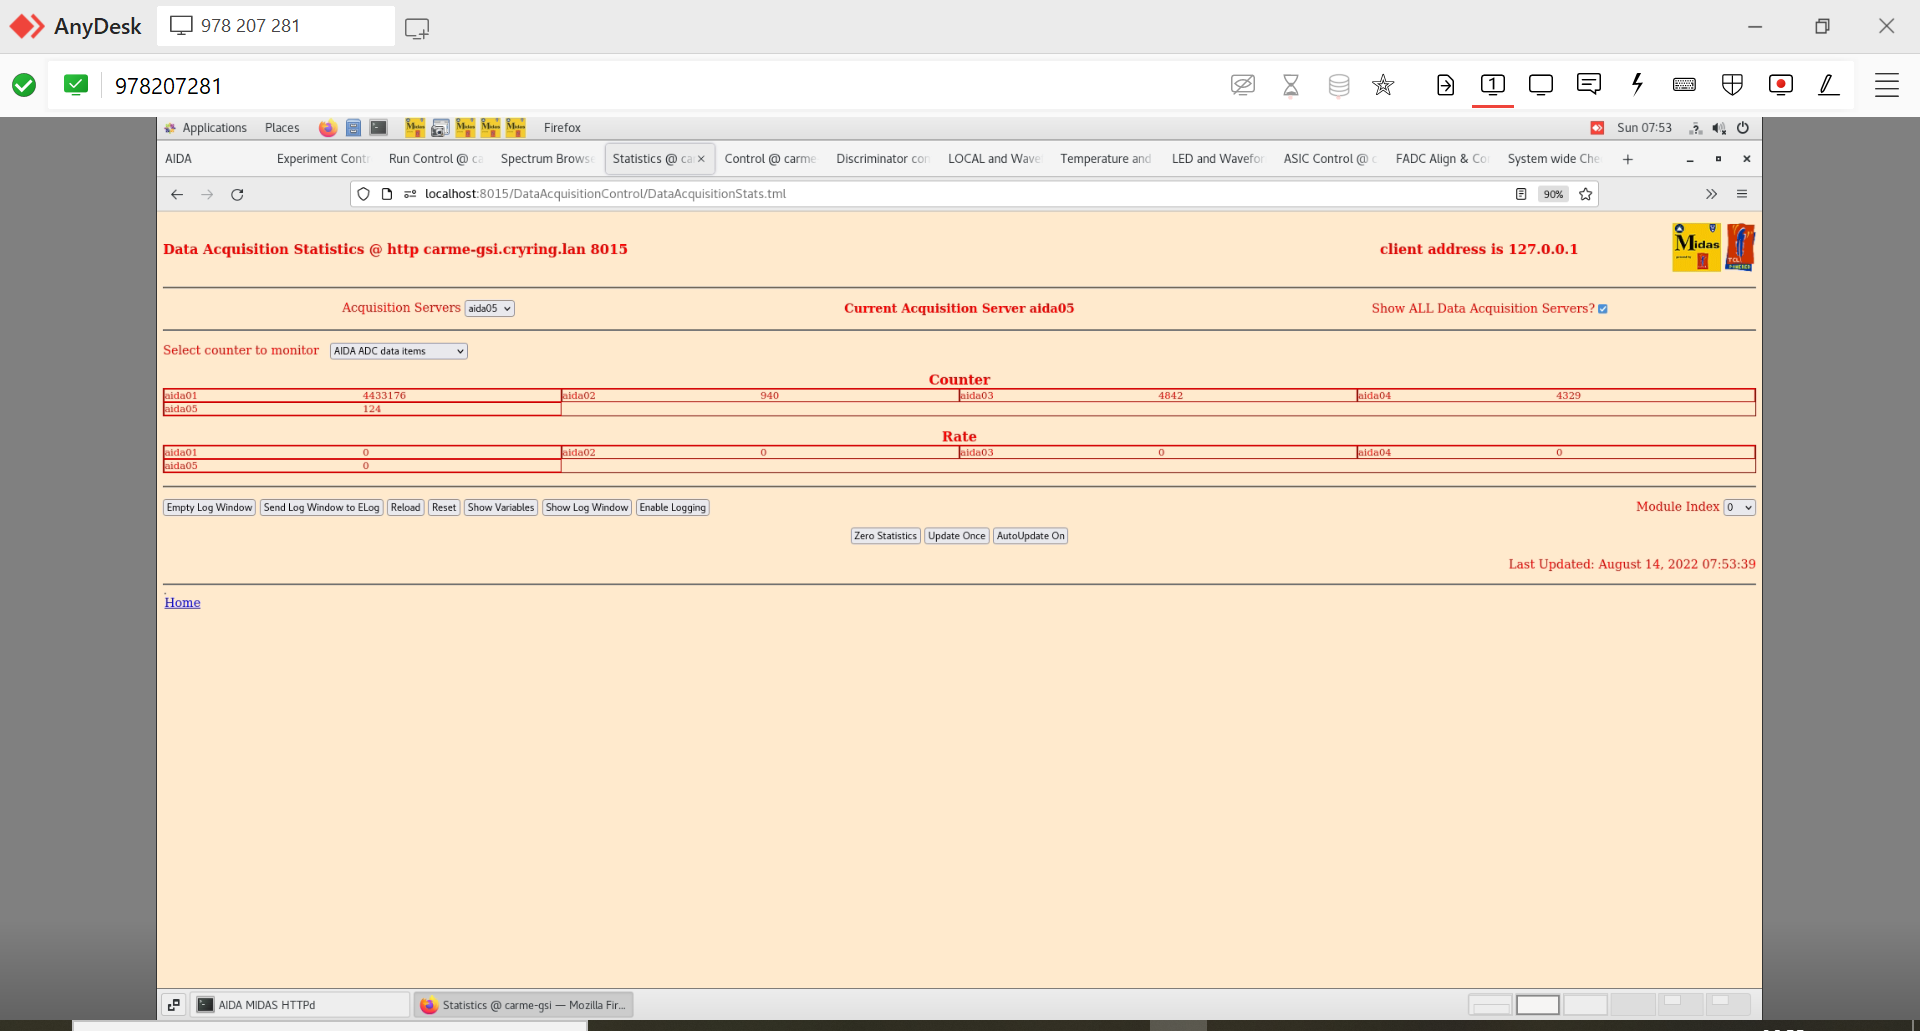This screenshot has height=1031, width=1920.
Task: Open the AnyDesk keyboard settings icon
Action: [x=1684, y=85]
